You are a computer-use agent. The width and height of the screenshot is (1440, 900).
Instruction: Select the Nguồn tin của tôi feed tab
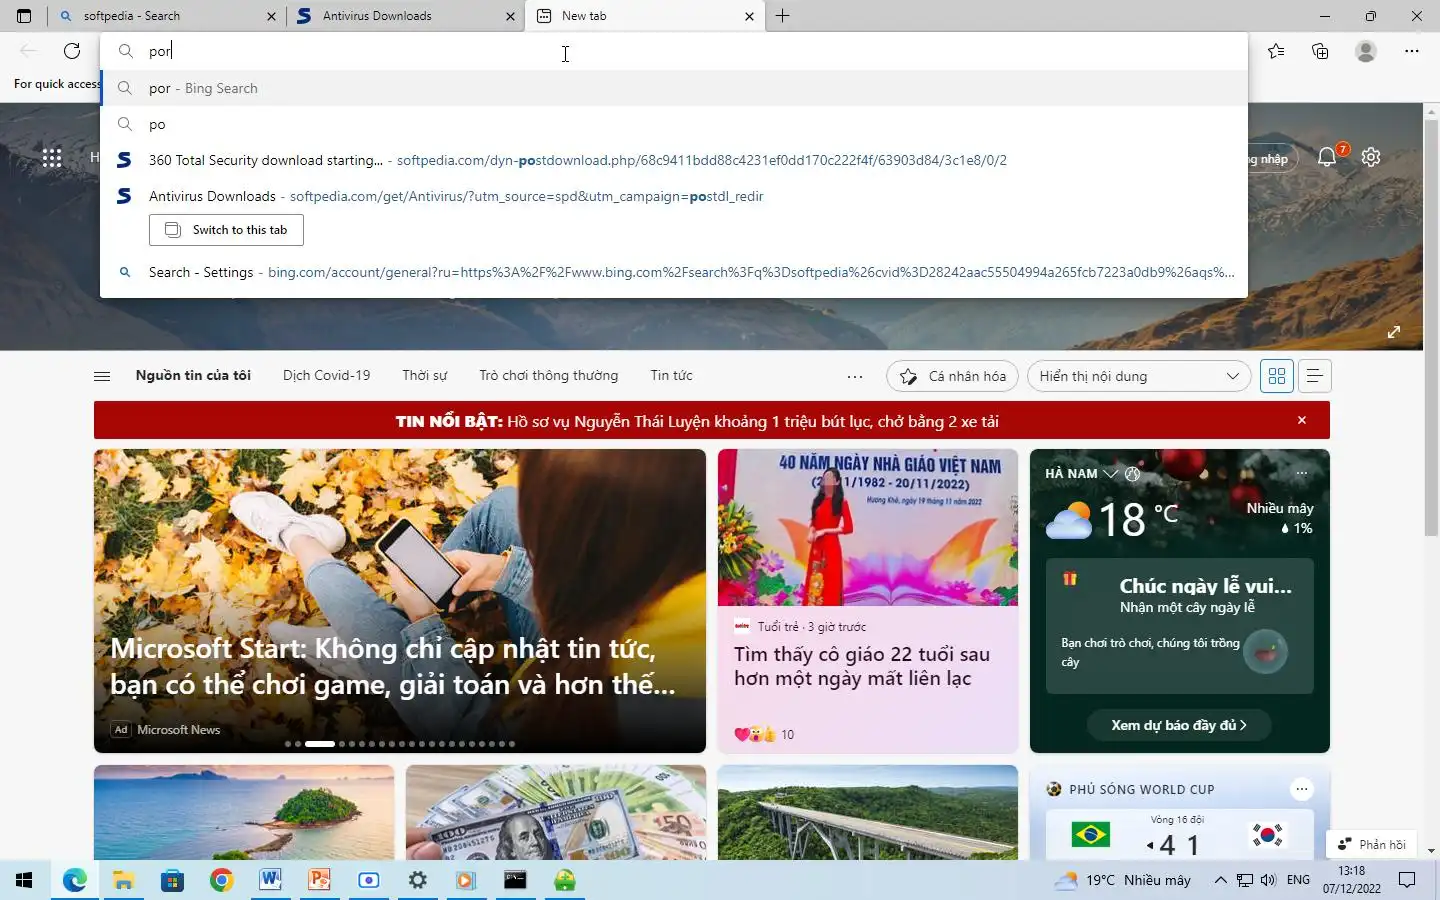[x=193, y=376]
